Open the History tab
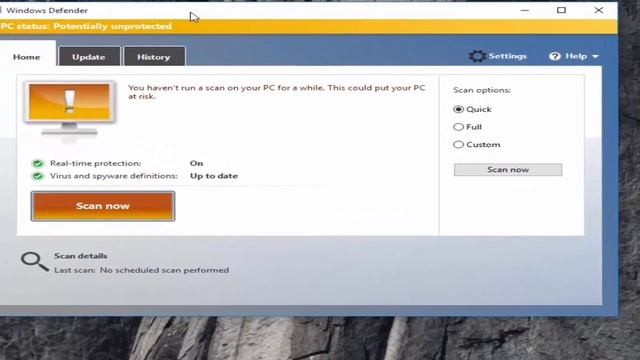Viewport: 640px width, 360px height. pyautogui.click(x=154, y=57)
